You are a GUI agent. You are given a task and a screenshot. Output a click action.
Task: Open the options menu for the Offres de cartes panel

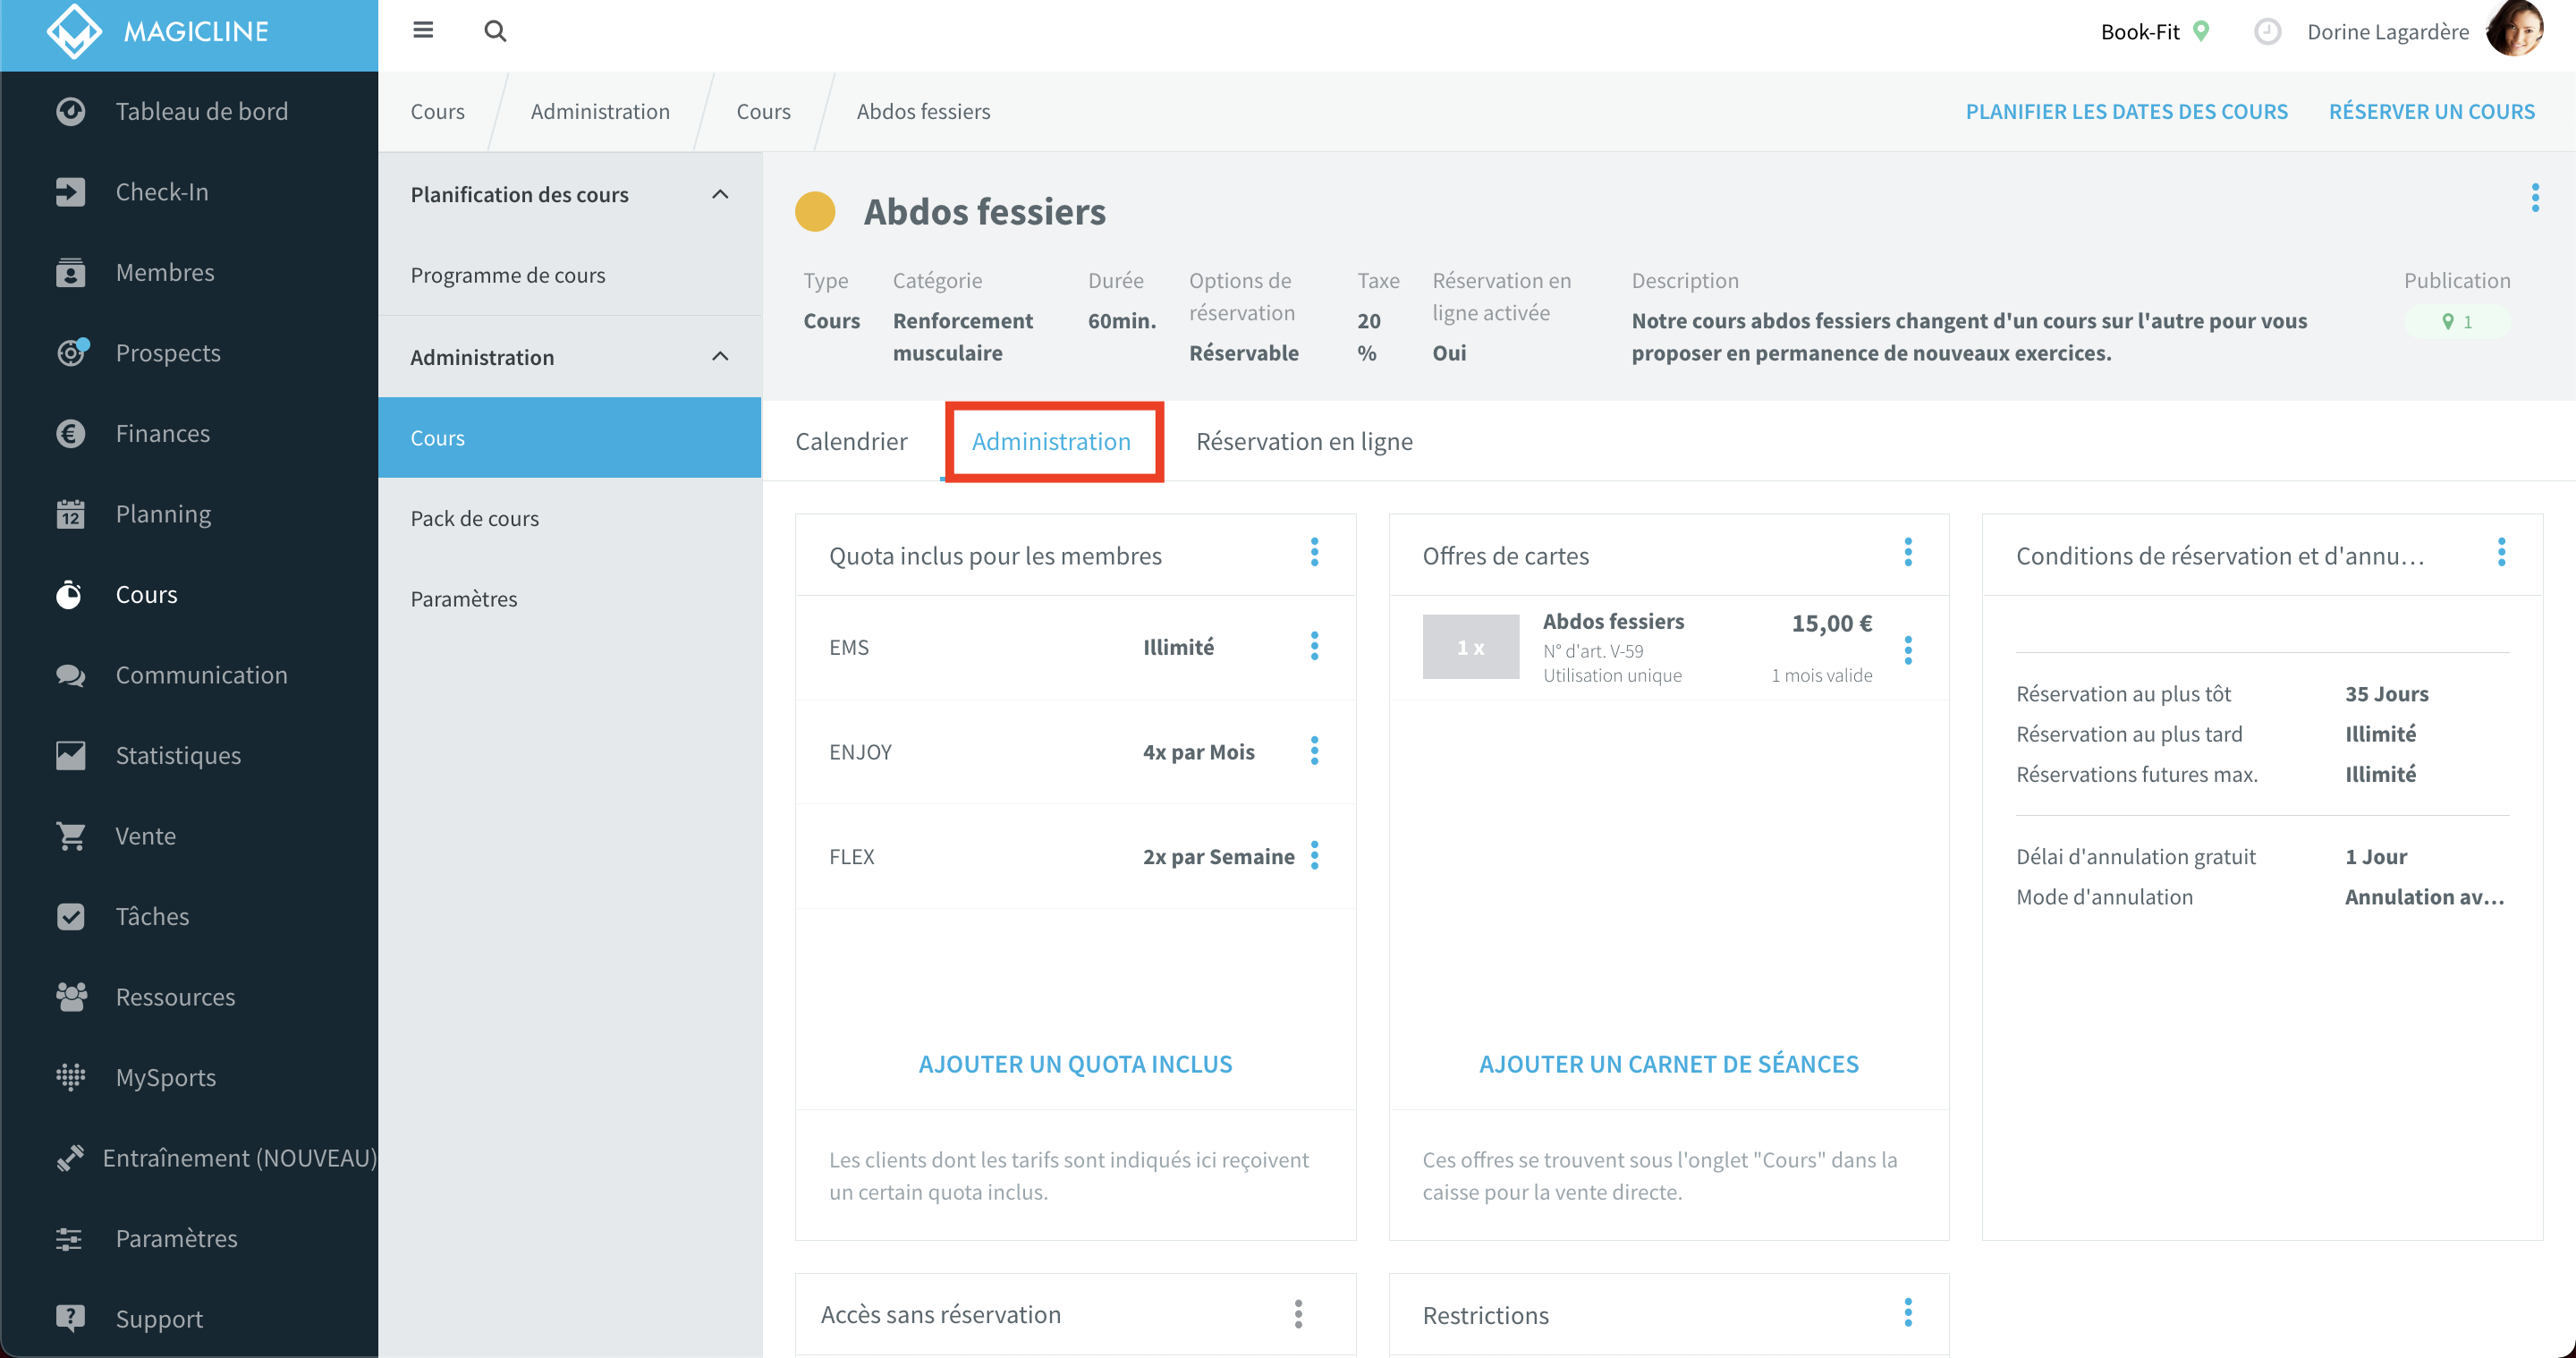(x=1908, y=552)
